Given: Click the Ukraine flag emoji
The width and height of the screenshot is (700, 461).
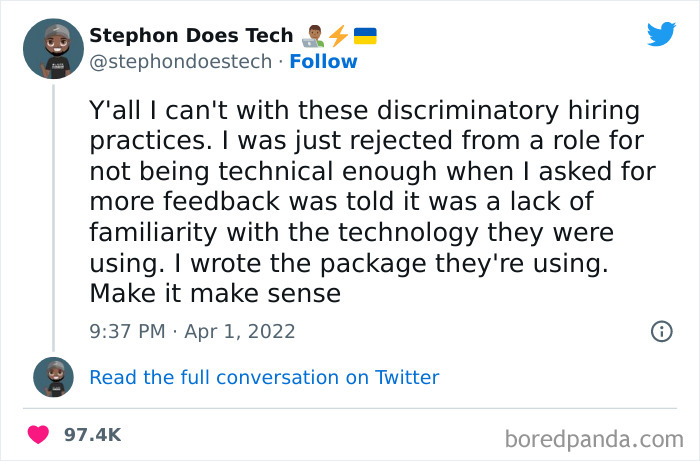Looking at the screenshot, I should [x=365, y=36].
